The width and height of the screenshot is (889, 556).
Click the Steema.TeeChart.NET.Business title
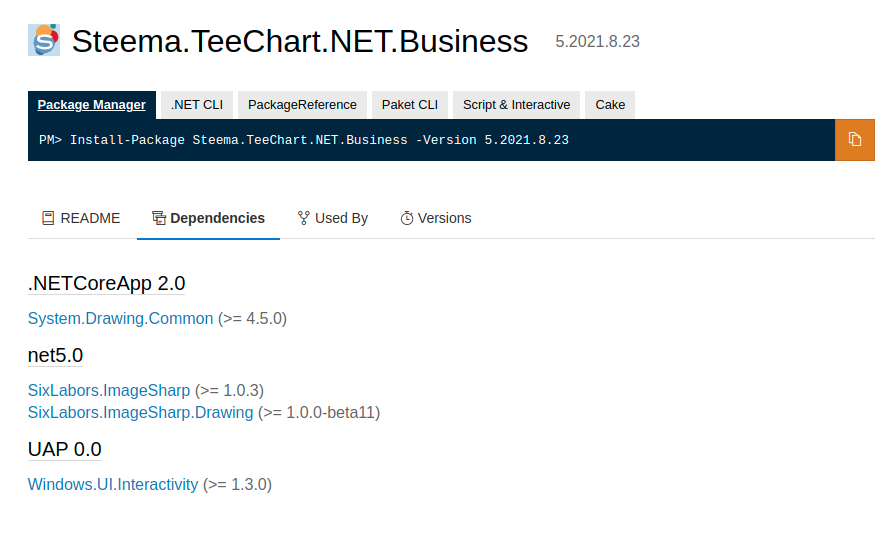[x=300, y=41]
